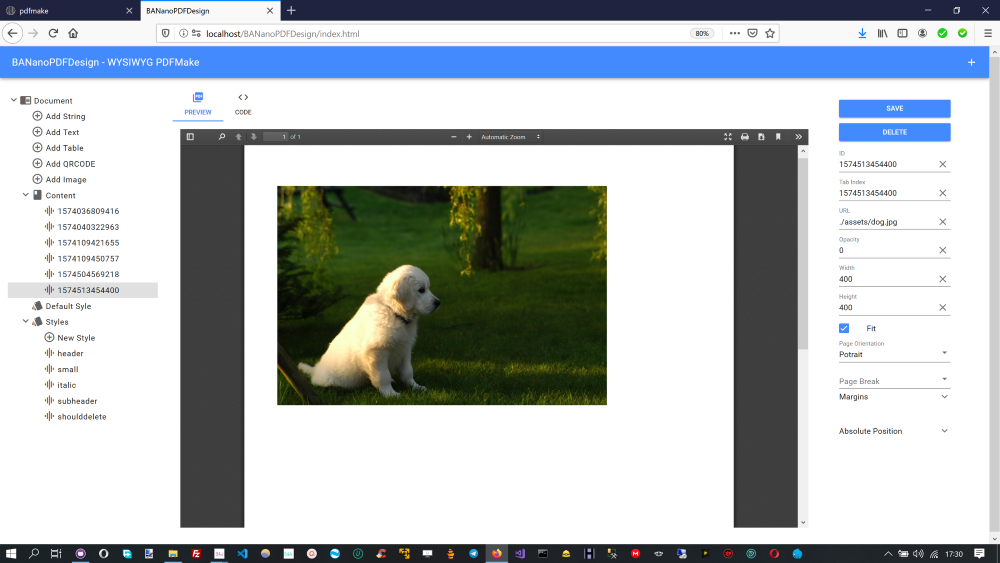Collapse the Document tree node
1000x563 pixels.
13,100
